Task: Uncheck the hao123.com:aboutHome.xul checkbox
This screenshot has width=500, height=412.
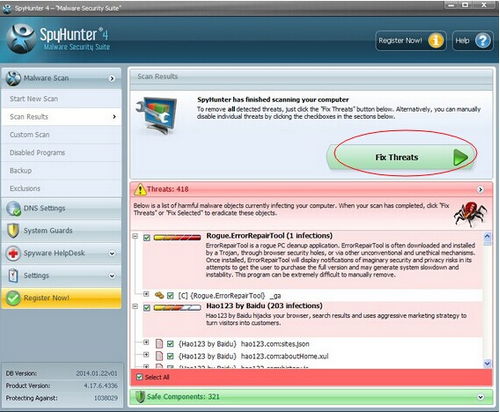Action: [x=170, y=356]
